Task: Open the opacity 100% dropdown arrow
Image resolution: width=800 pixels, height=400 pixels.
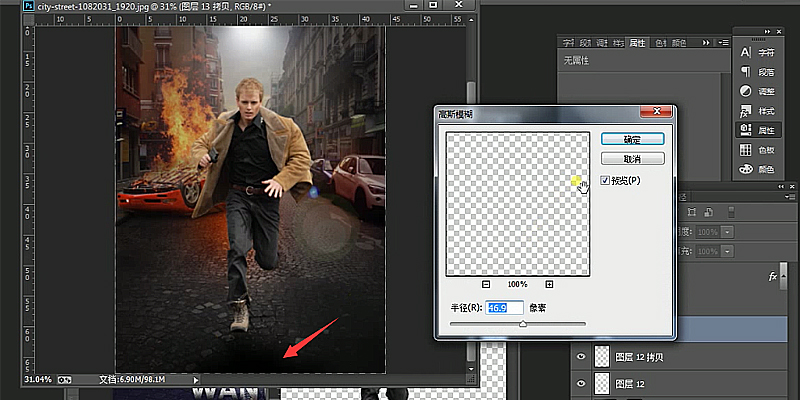Action: pyautogui.click(x=727, y=232)
